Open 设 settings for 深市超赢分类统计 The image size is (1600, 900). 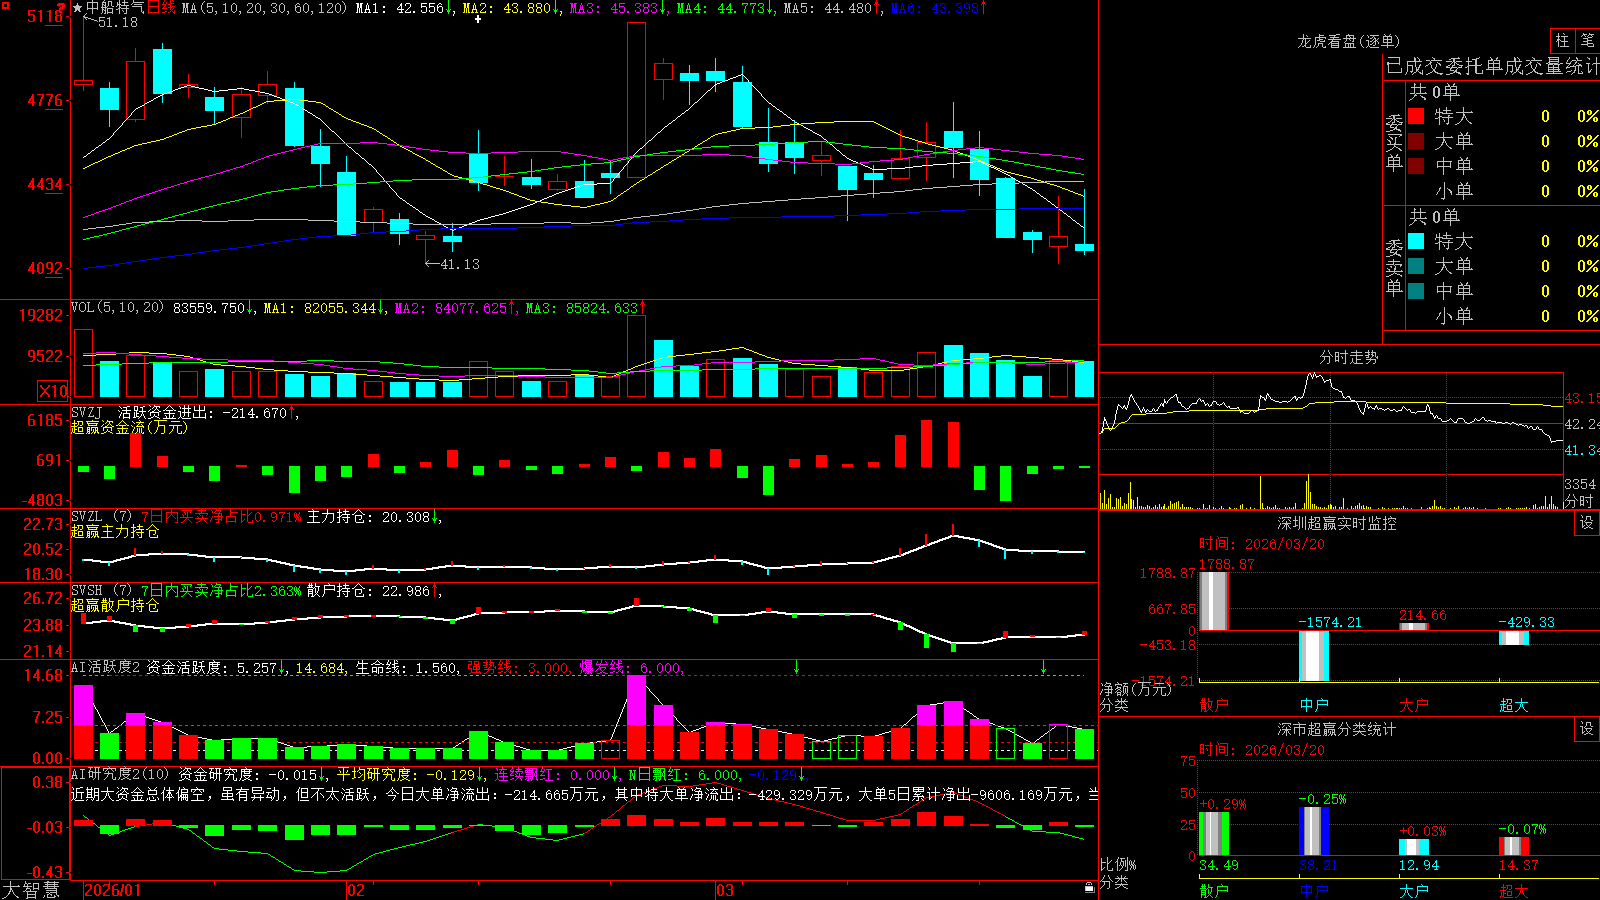[1587, 729]
